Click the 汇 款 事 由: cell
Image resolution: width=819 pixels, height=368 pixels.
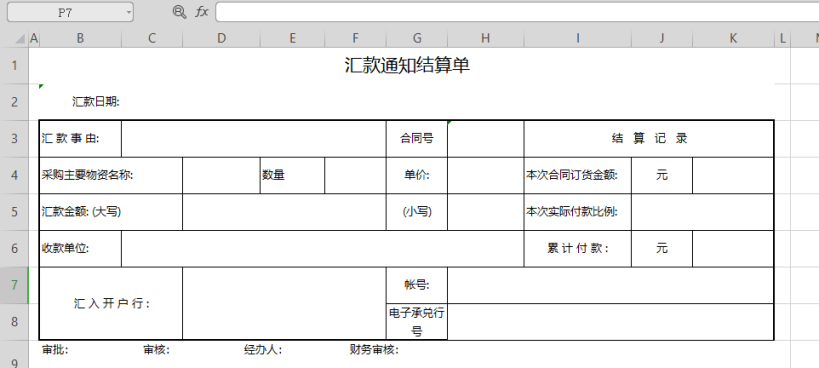coord(80,138)
